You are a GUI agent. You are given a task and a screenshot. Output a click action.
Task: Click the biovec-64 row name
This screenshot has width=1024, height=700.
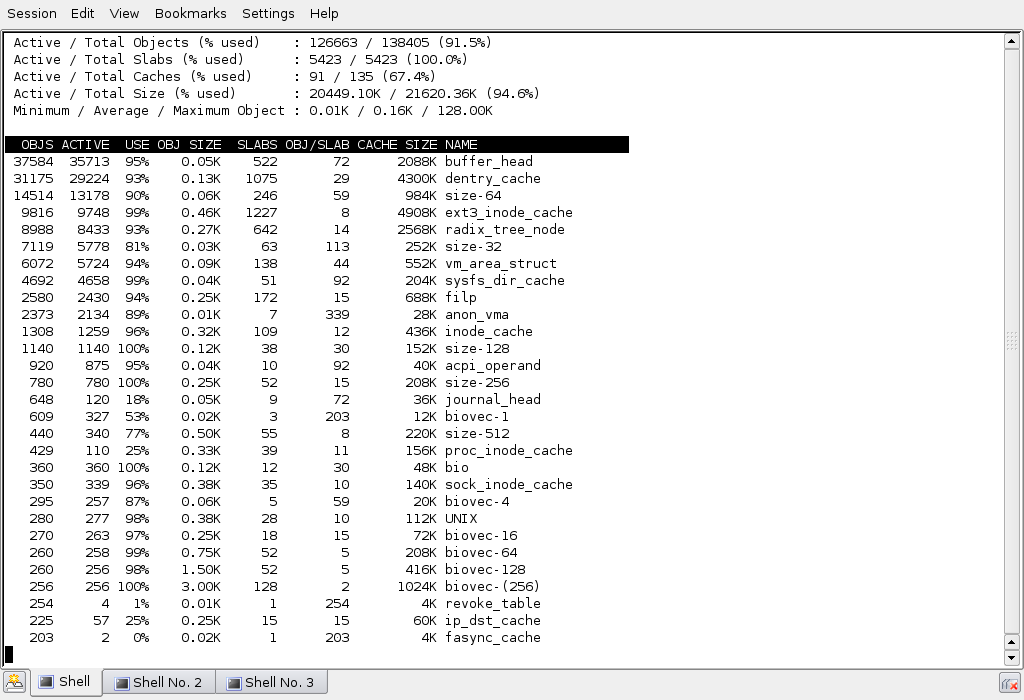[x=481, y=552]
